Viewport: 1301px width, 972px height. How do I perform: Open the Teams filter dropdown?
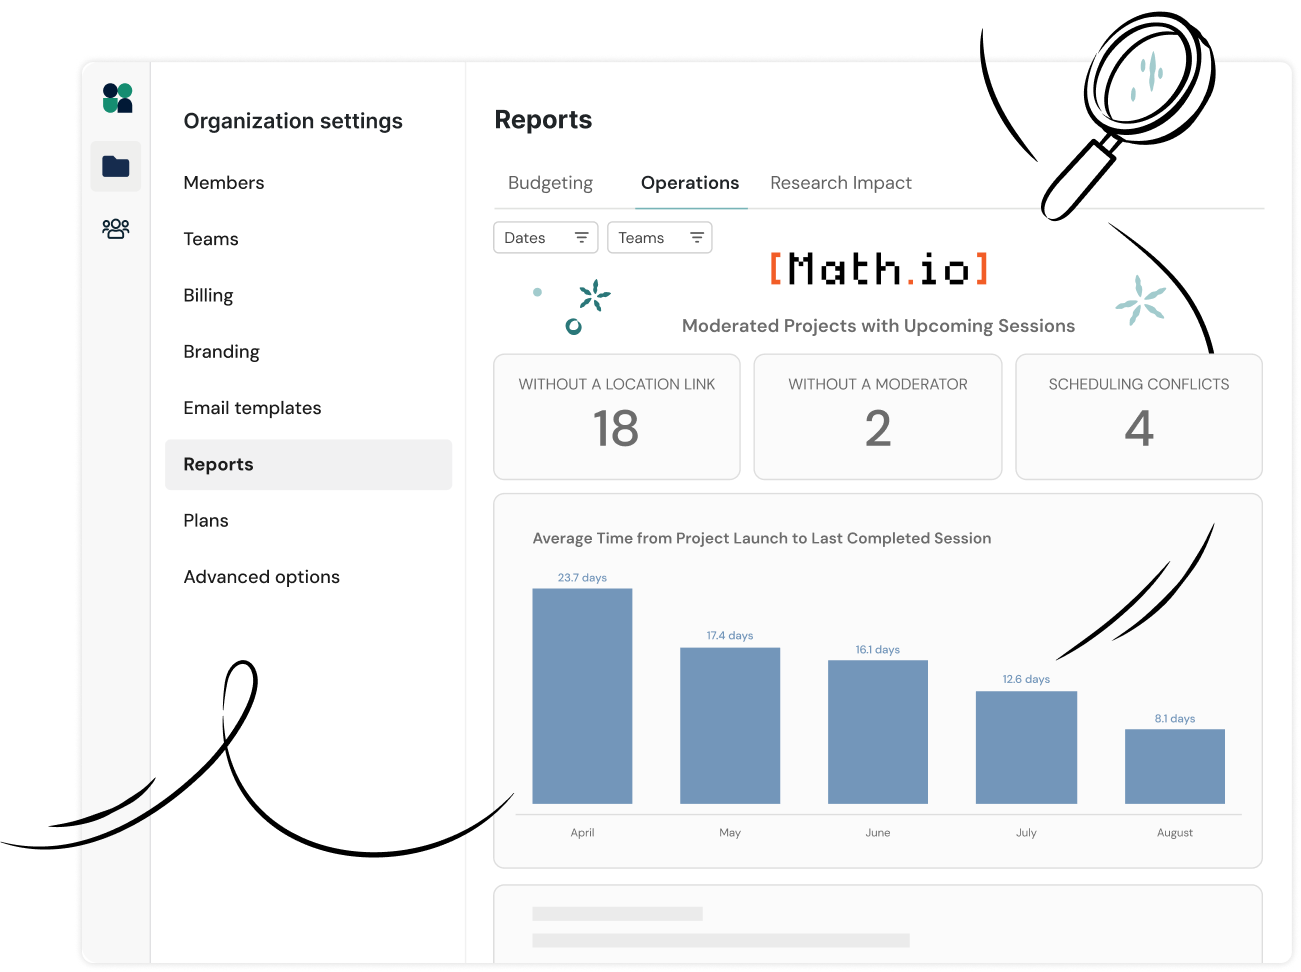tap(660, 238)
